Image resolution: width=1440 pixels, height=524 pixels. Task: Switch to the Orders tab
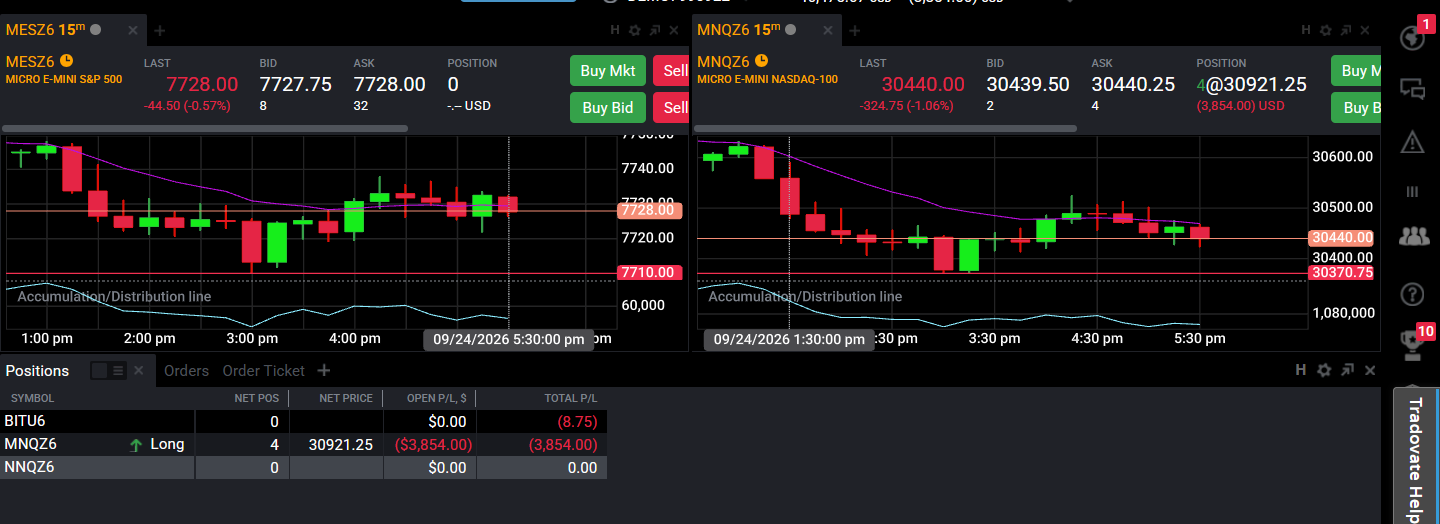[x=186, y=371]
